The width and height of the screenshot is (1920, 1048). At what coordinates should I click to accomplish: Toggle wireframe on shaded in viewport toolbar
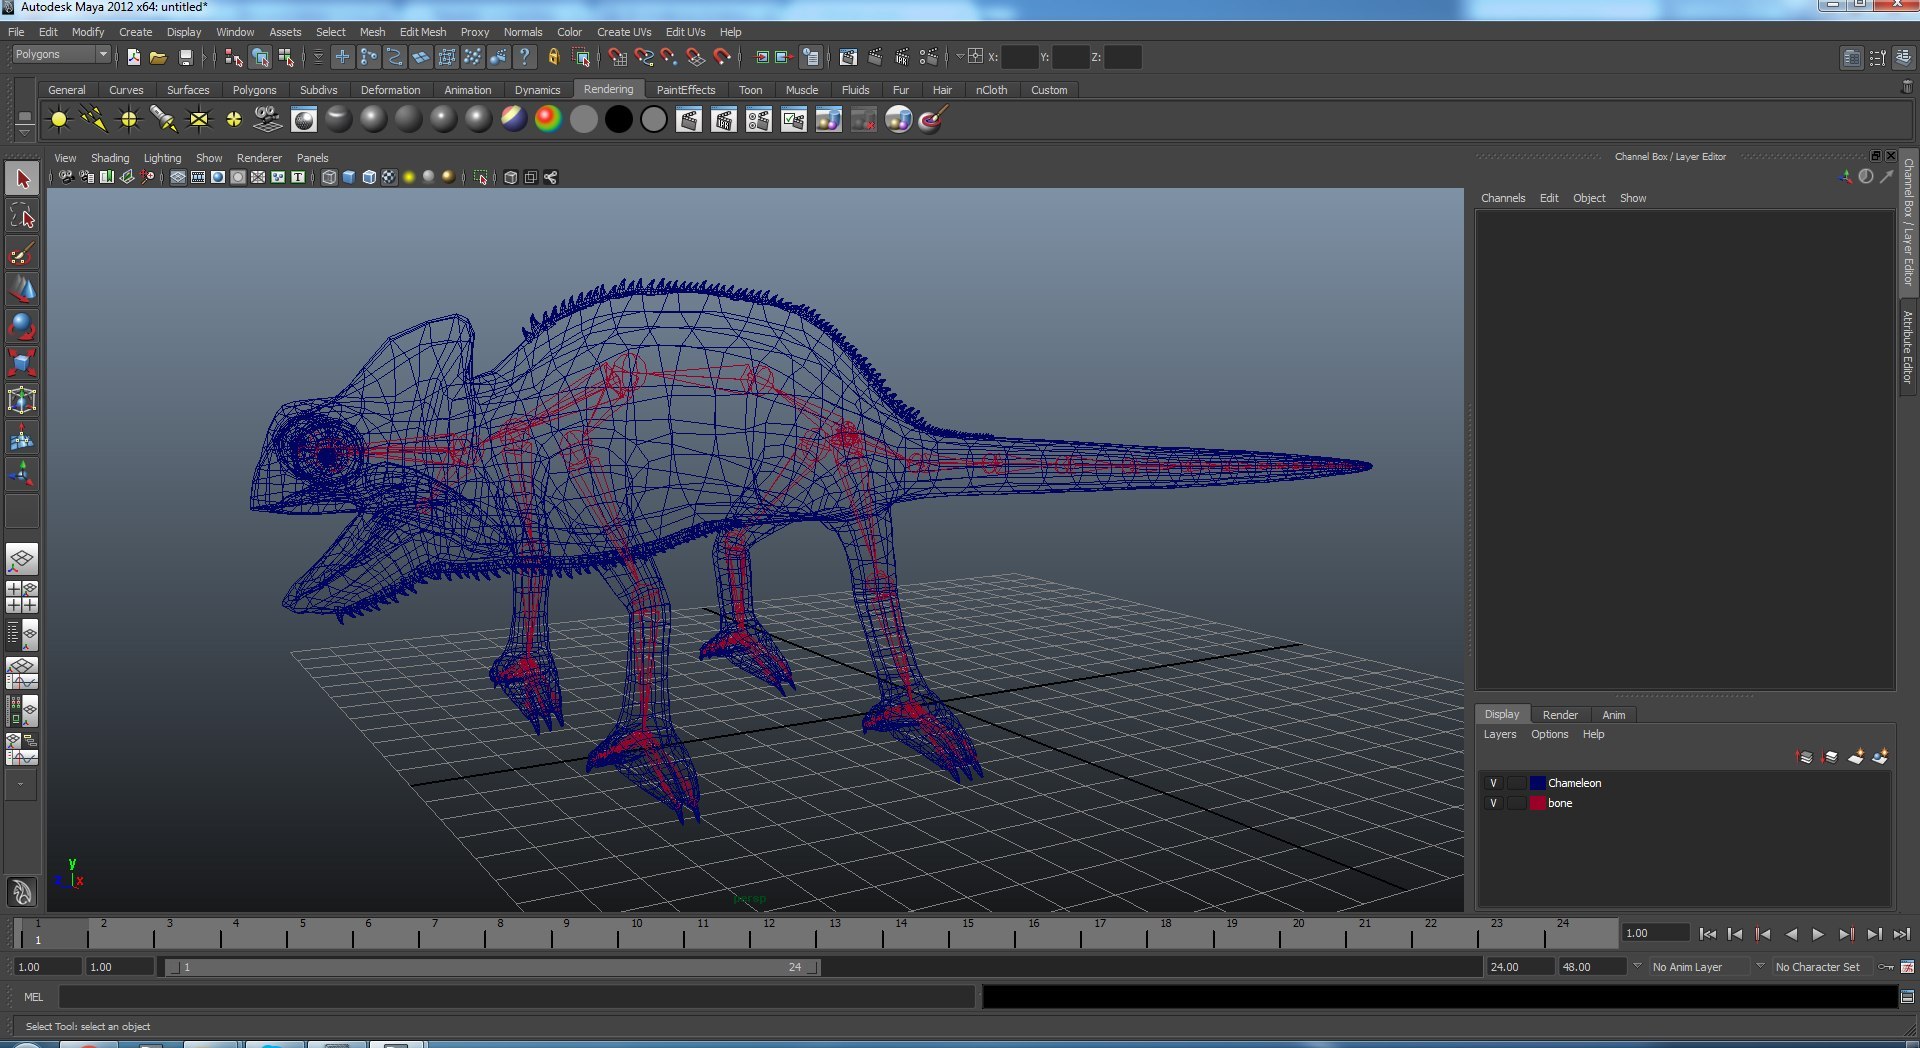click(369, 177)
